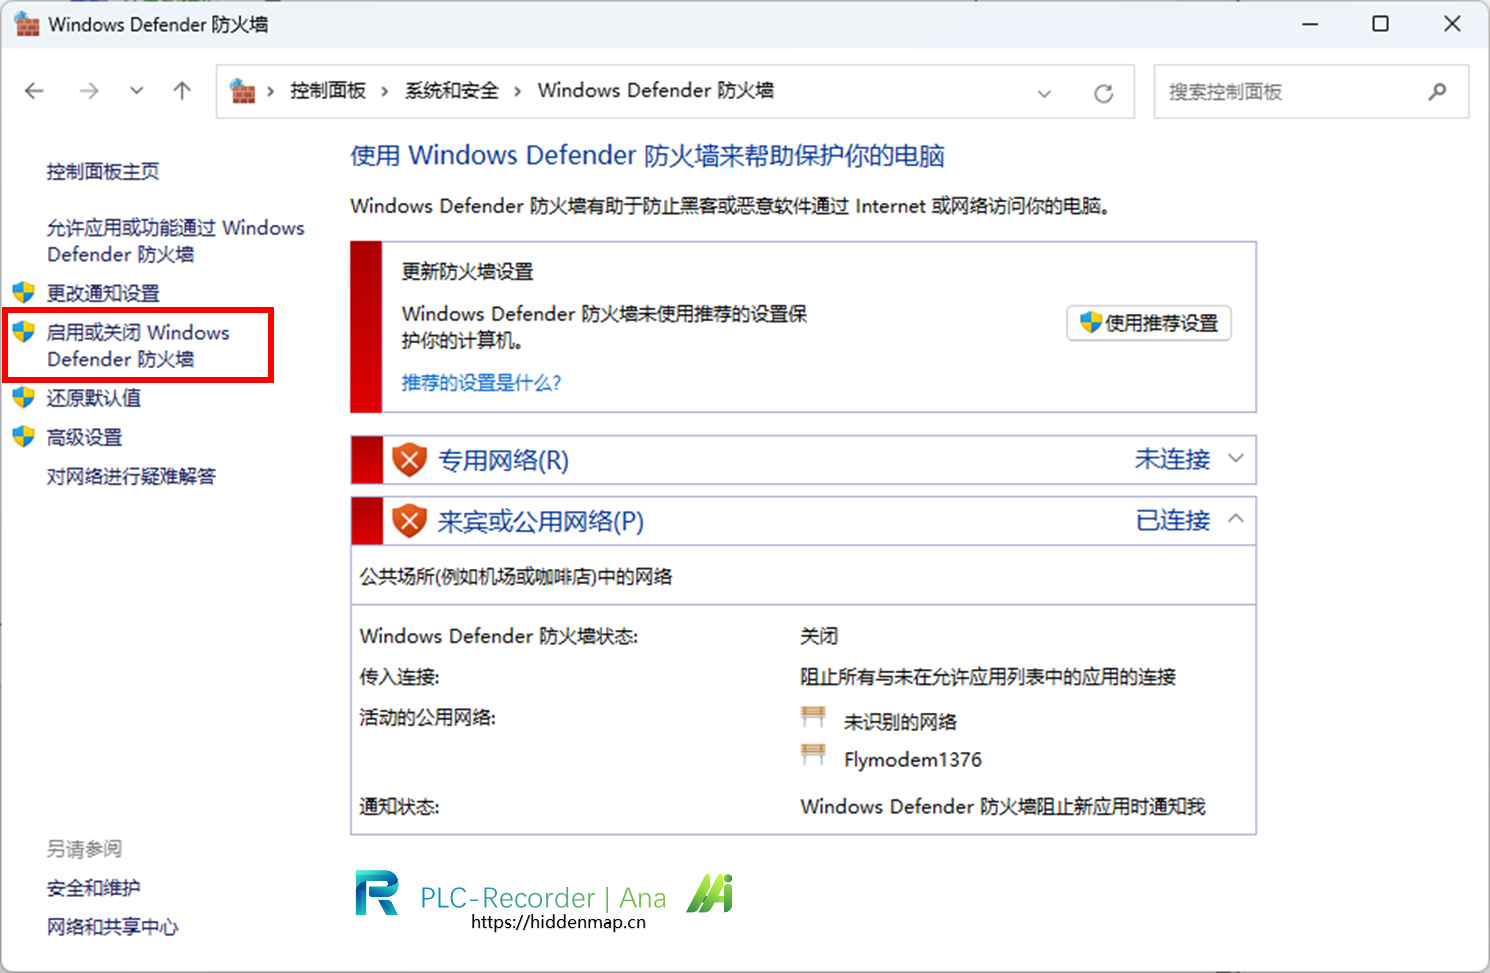The height and width of the screenshot is (973, 1490).
Task: Click shield icon beside 高级设置
Action: [x=24, y=437]
